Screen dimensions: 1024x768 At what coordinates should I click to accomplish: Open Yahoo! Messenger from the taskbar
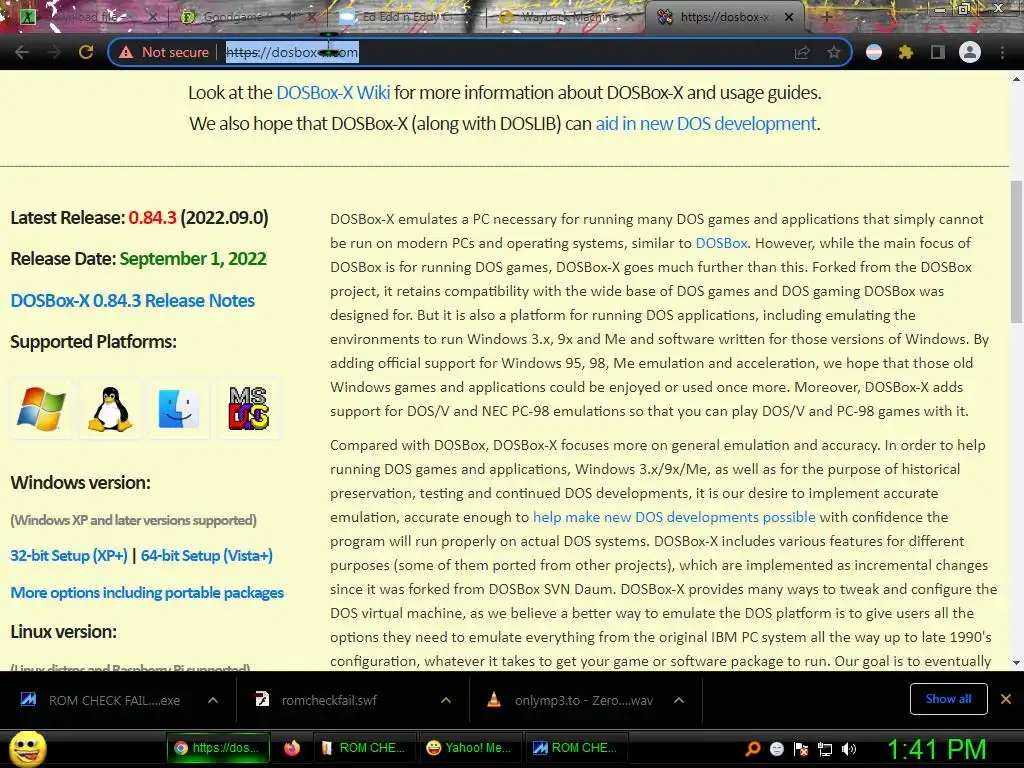click(x=470, y=748)
